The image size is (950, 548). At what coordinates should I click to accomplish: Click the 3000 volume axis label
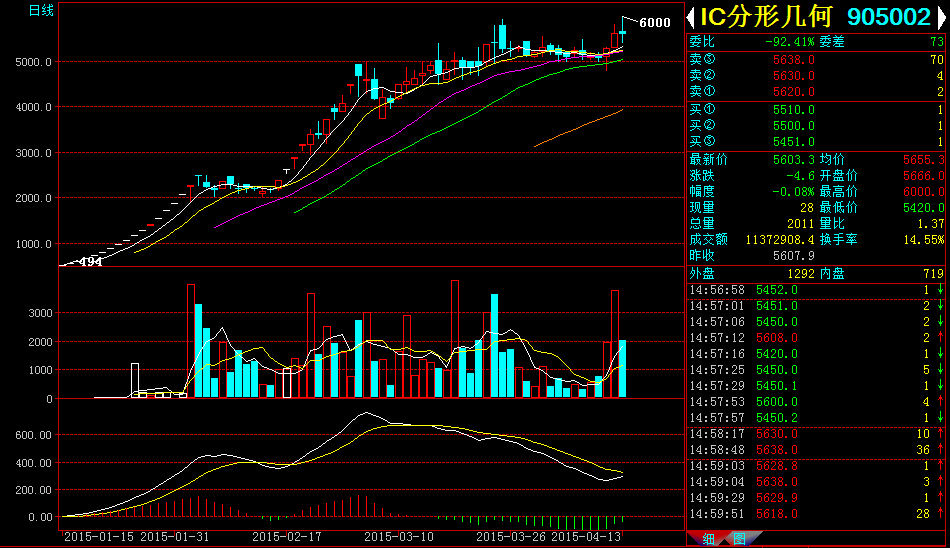coord(41,313)
